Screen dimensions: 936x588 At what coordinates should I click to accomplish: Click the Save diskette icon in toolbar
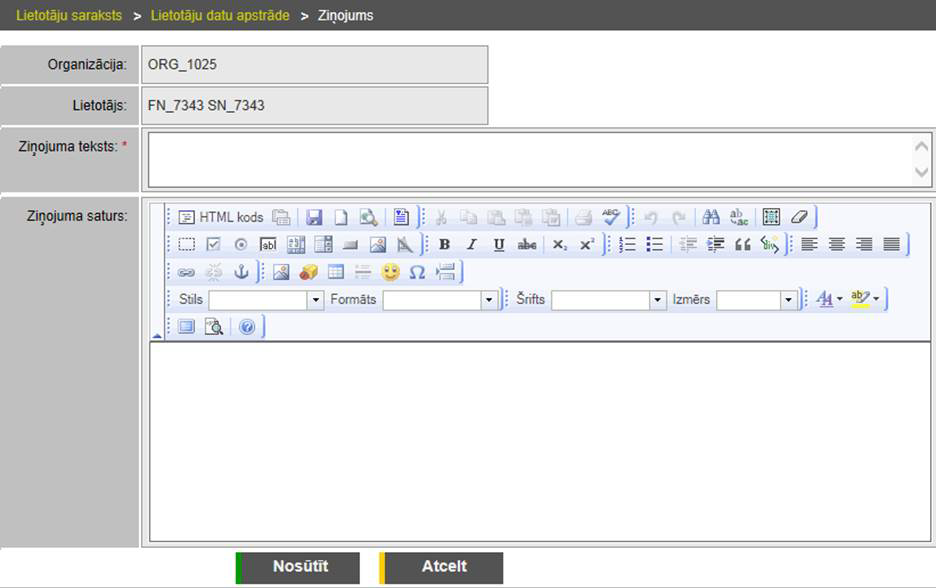click(314, 217)
